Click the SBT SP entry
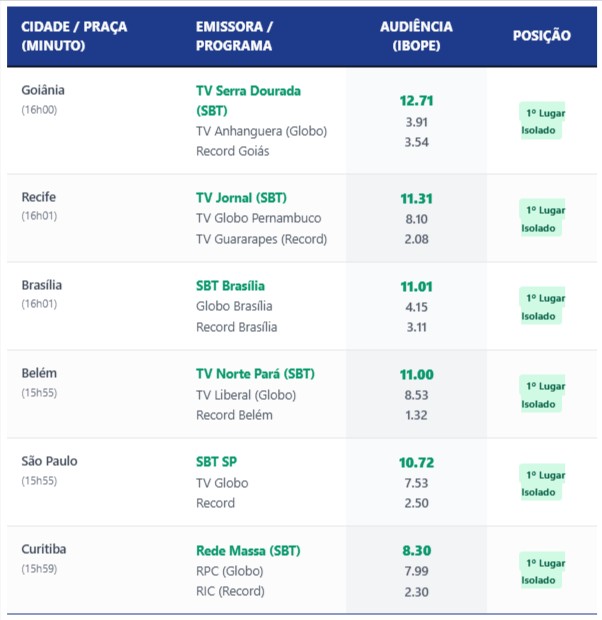The height and width of the screenshot is (620, 602). click(x=216, y=462)
